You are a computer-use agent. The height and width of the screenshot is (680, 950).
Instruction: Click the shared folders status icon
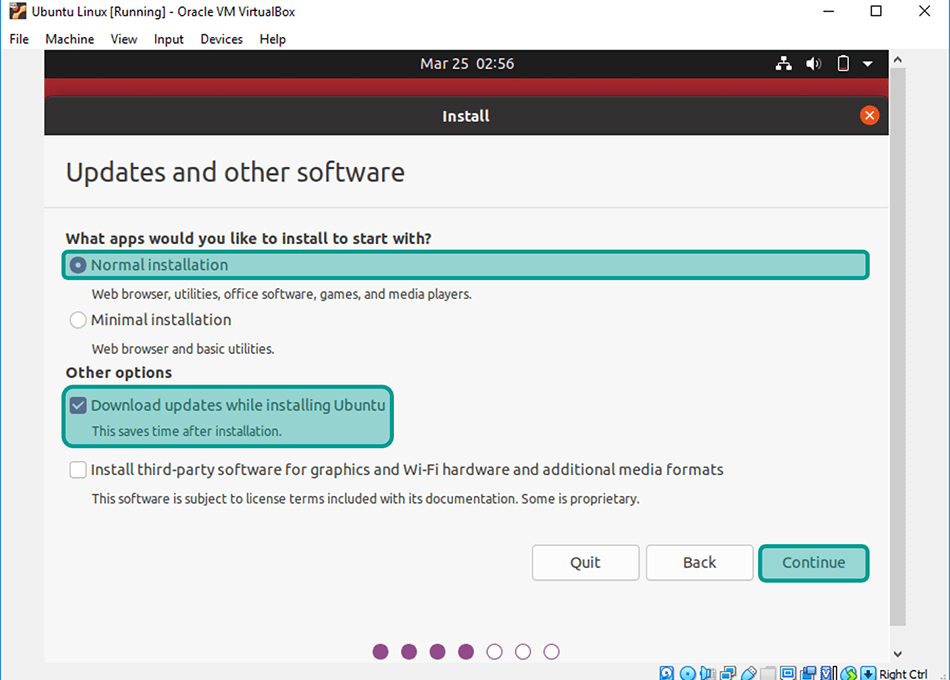click(768, 673)
